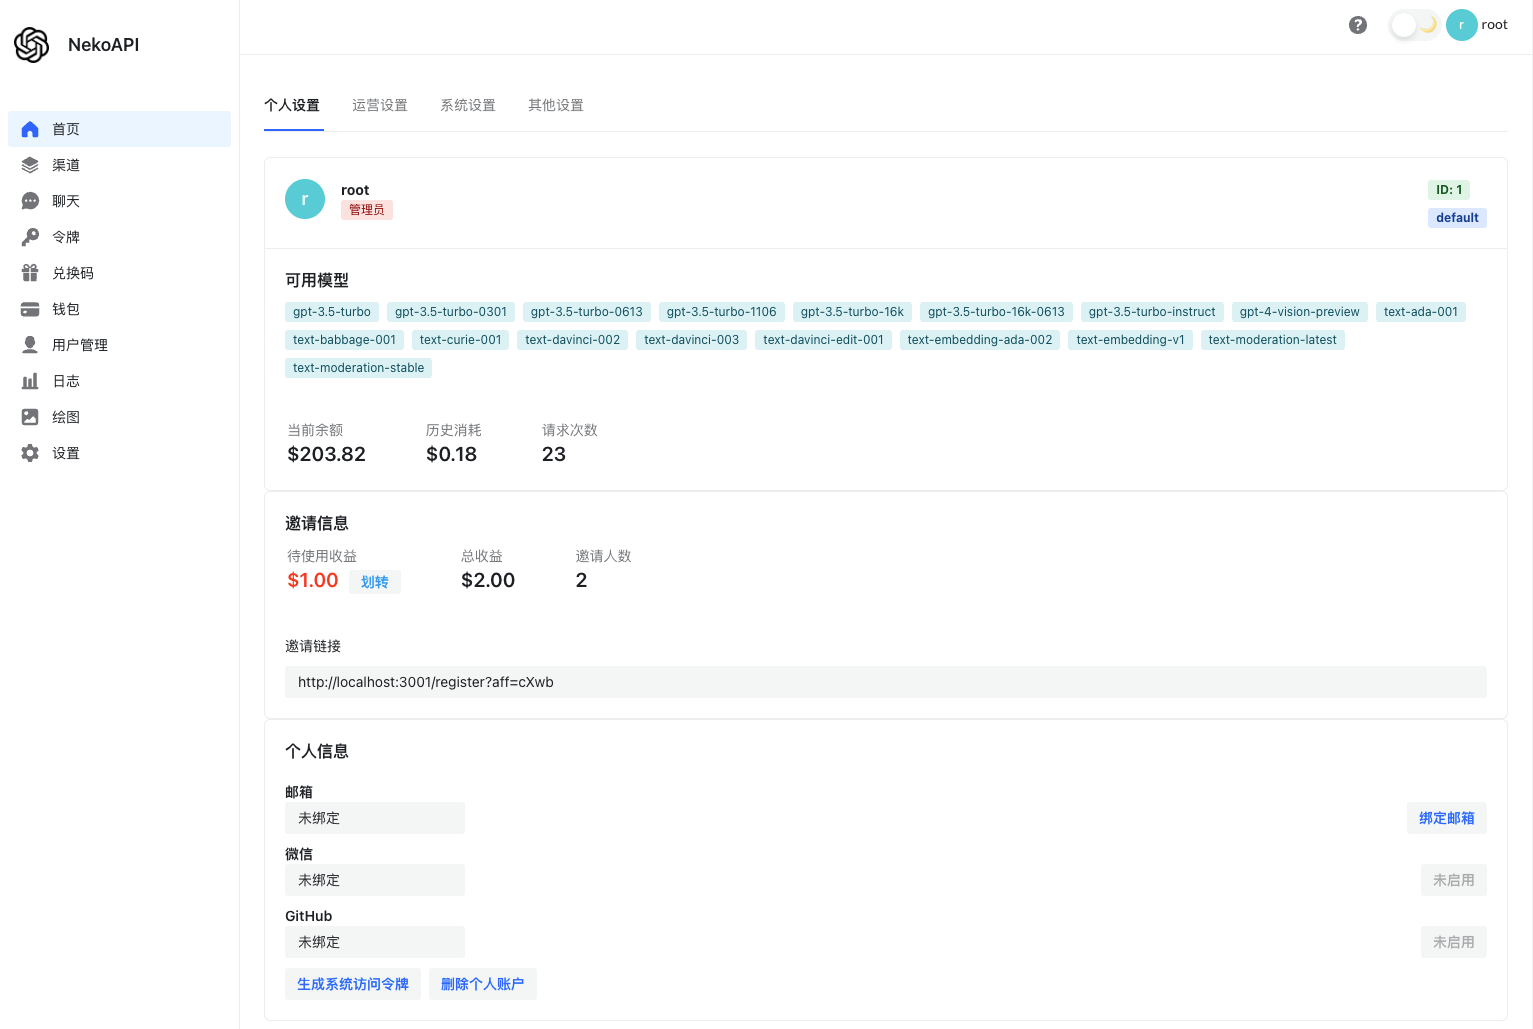Open the 日志 logs page

pyautogui.click(x=66, y=380)
